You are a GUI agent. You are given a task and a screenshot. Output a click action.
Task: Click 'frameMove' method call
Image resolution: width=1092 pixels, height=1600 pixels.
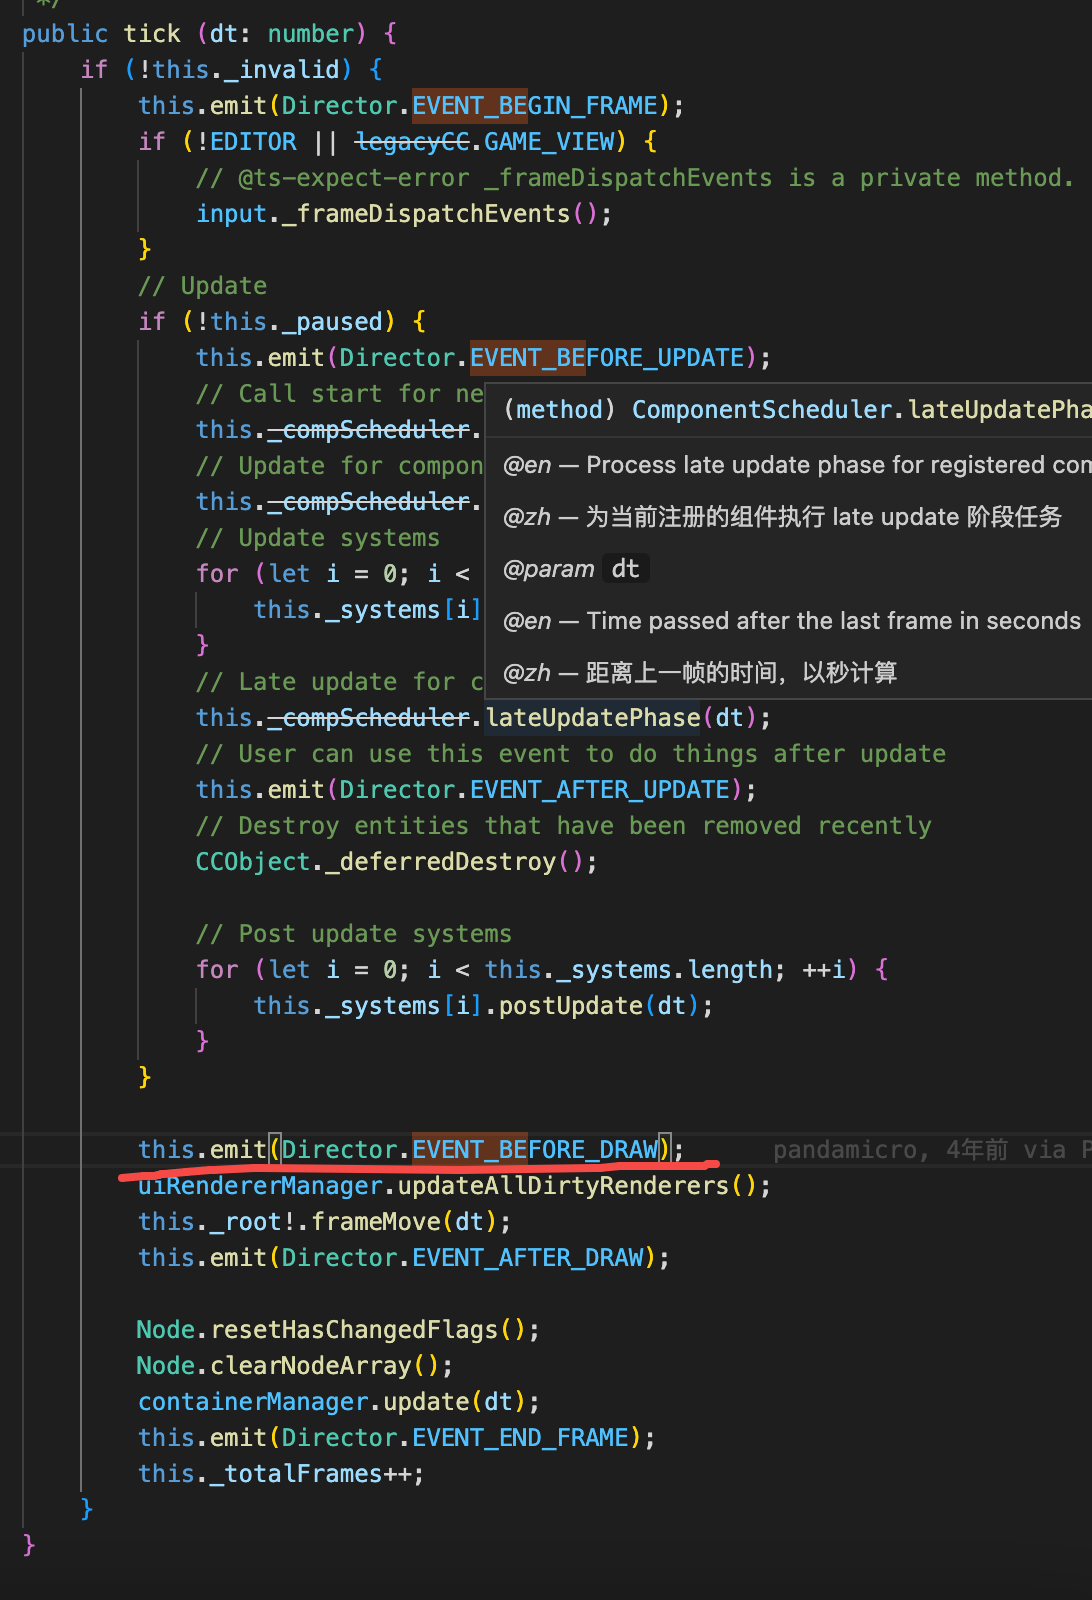coord(376,1222)
